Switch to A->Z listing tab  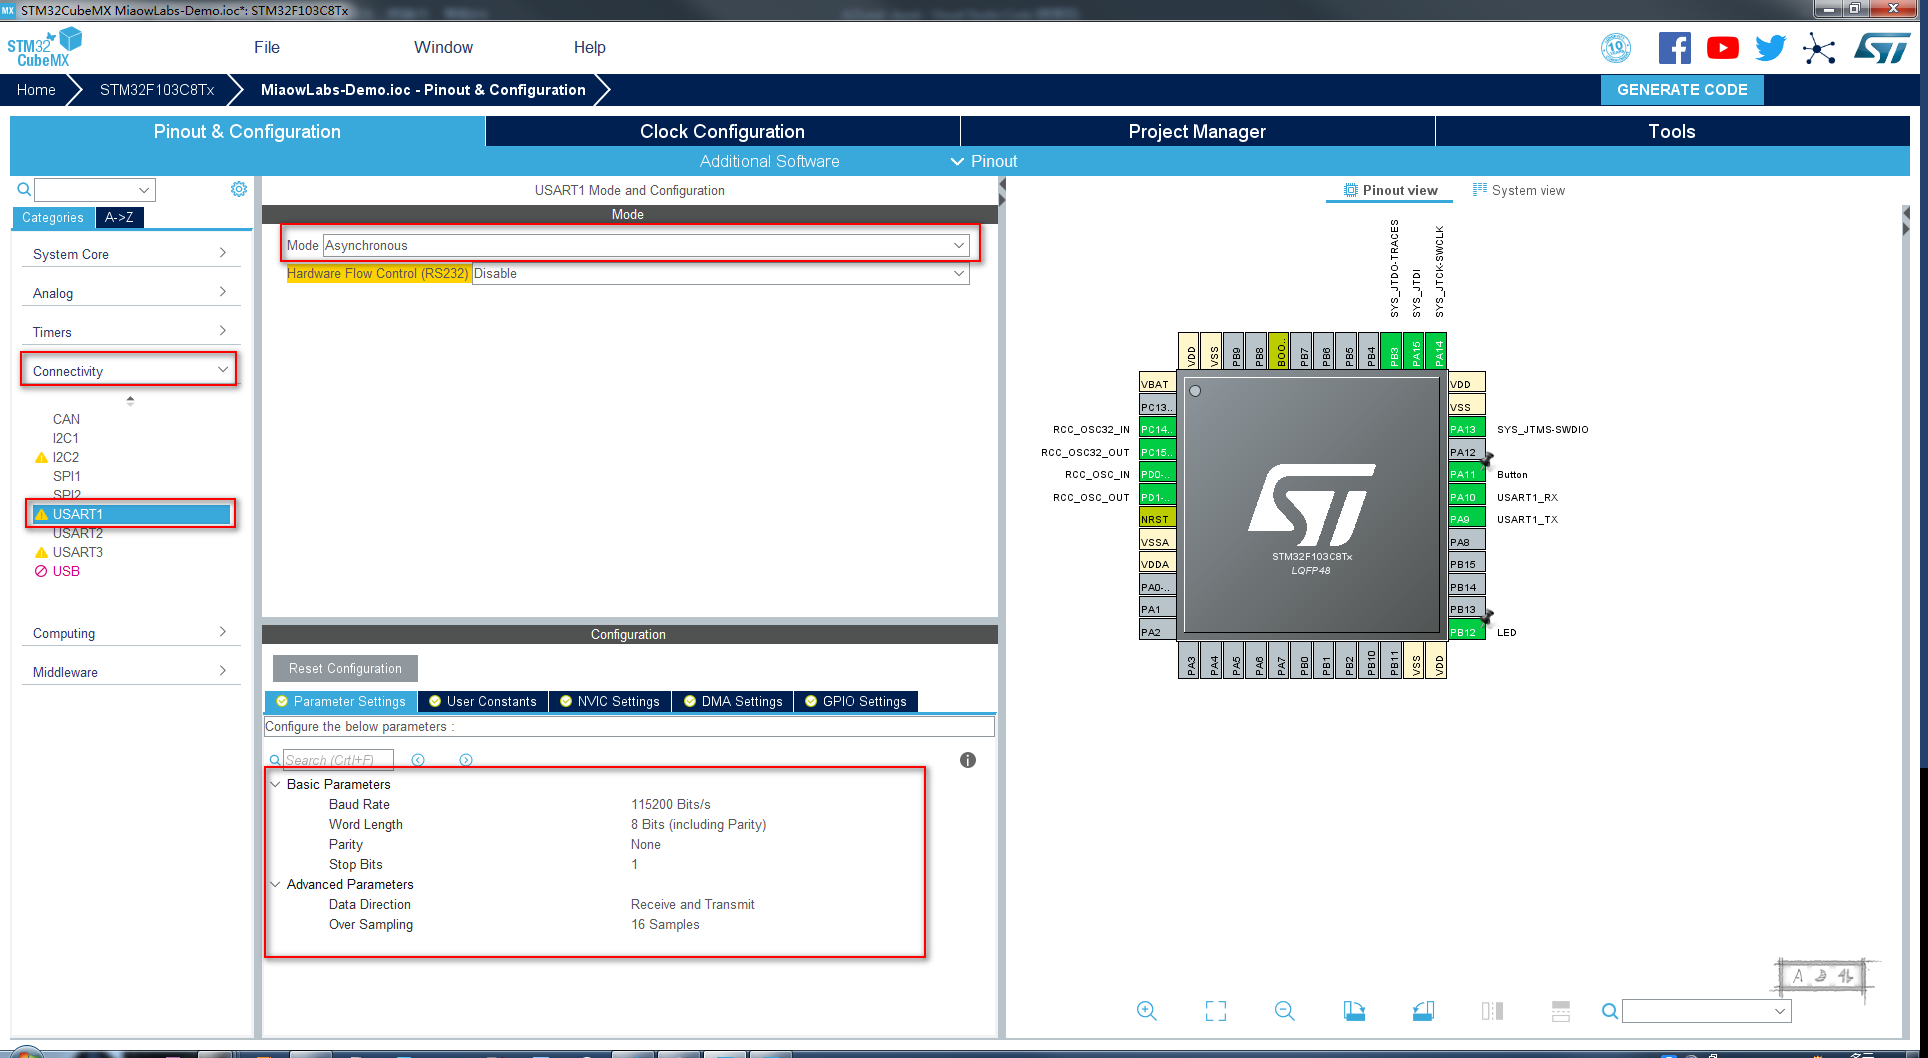pos(119,217)
